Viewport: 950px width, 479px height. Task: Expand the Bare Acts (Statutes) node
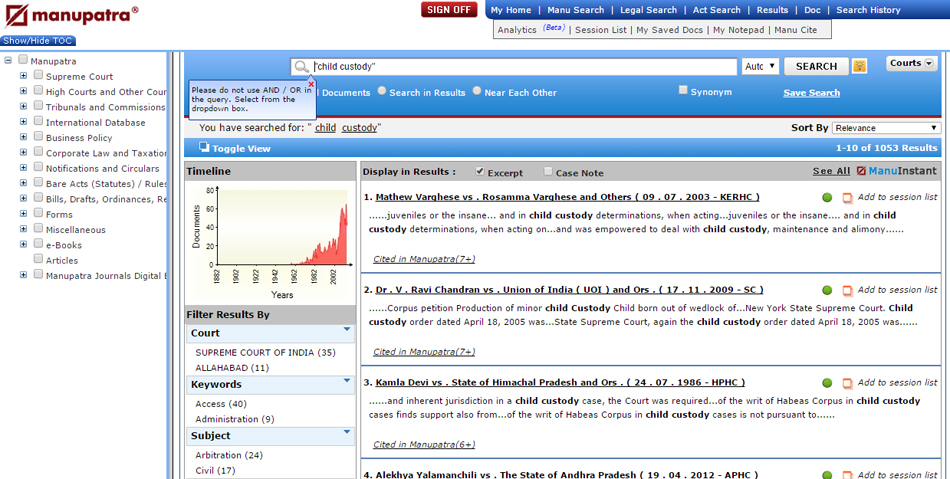coord(23,182)
